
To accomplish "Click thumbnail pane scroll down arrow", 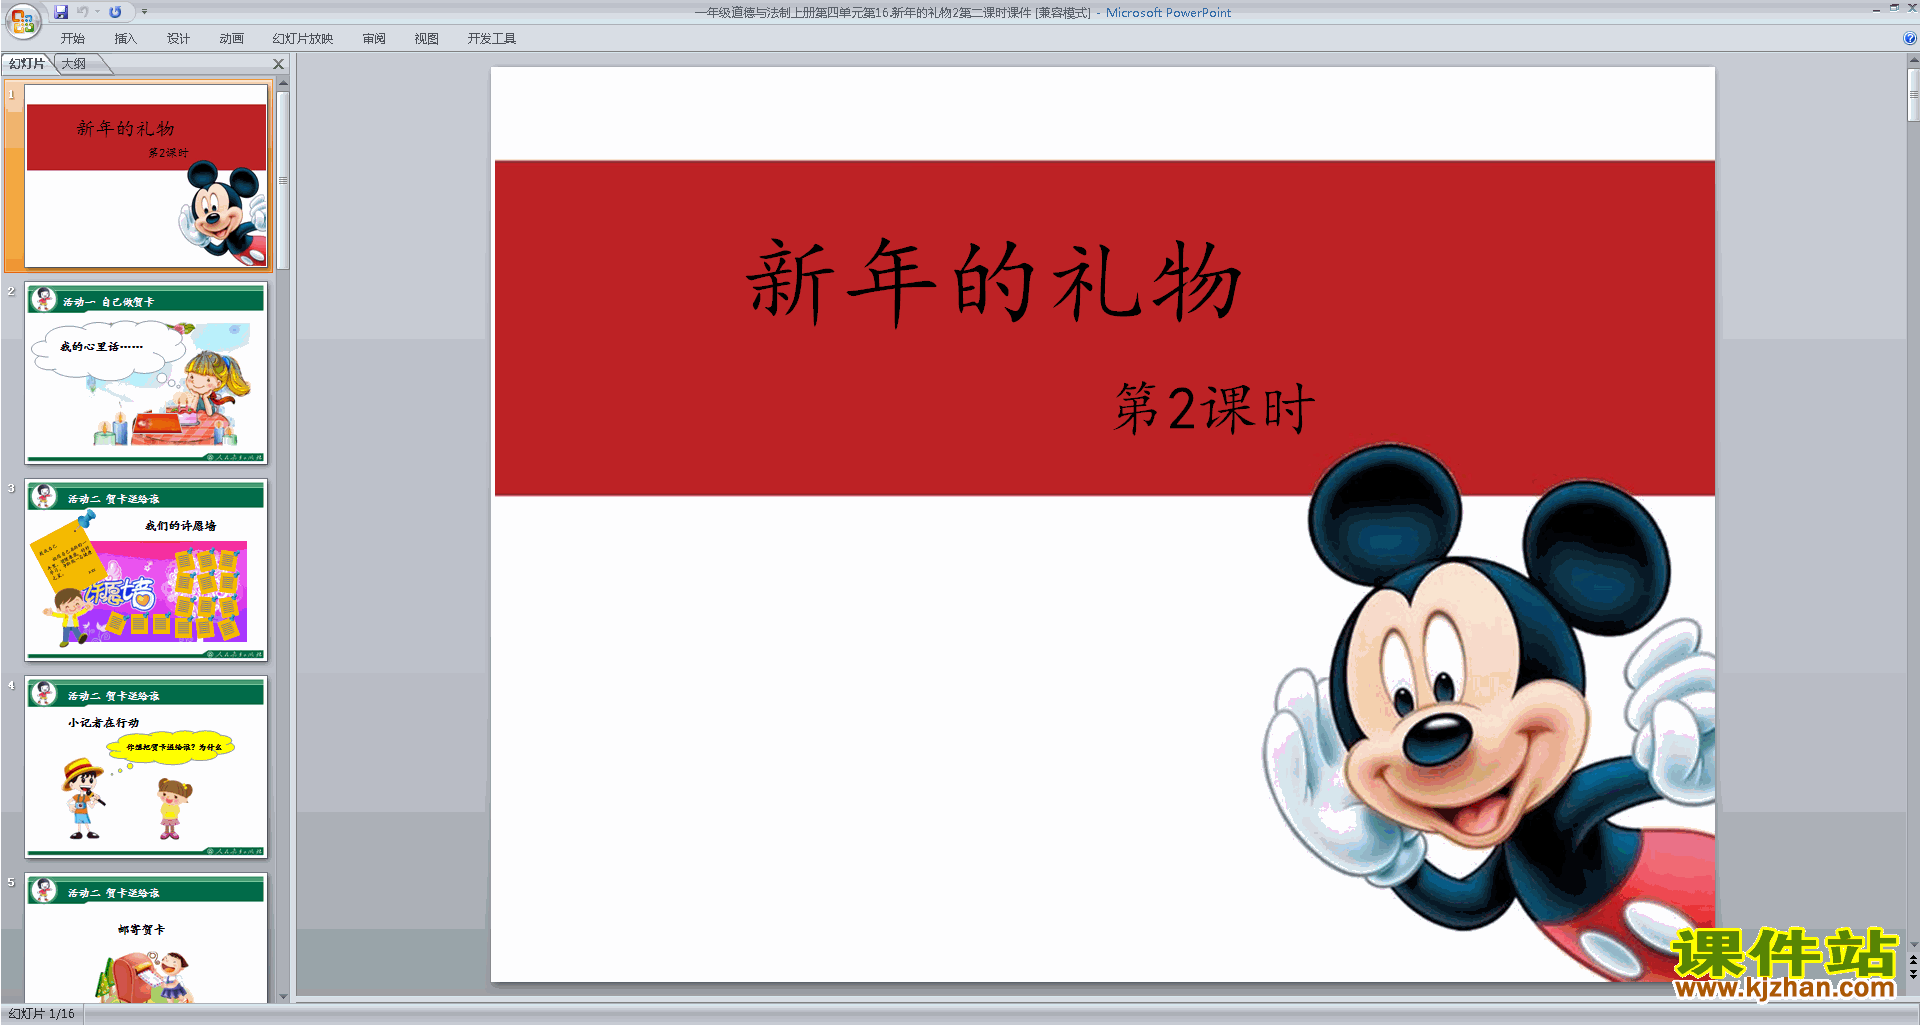I will pos(283,996).
